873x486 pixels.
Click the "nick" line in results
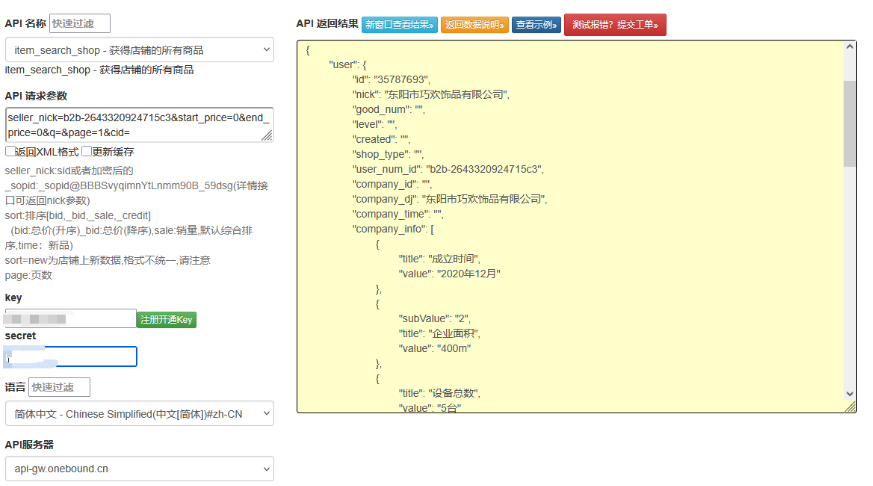point(431,95)
